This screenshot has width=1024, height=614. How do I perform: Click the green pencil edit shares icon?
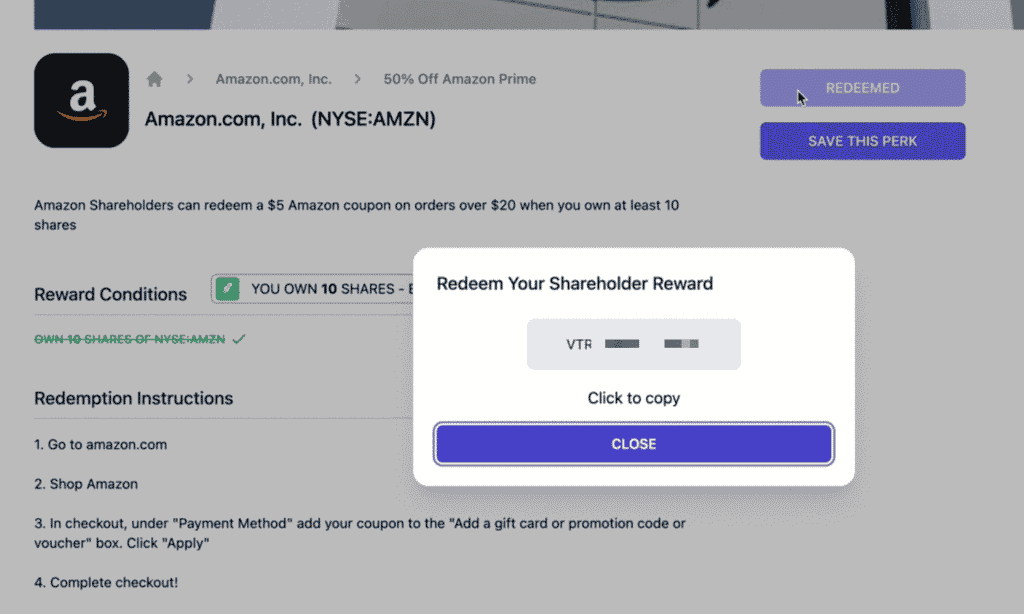click(x=228, y=289)
